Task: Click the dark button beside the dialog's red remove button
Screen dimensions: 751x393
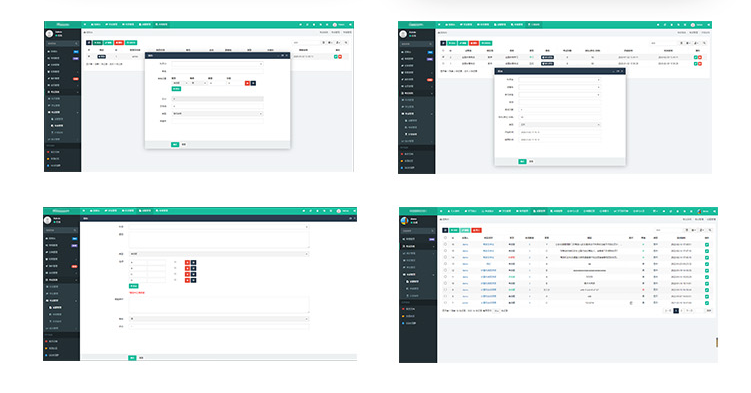Action: point(253,83)
